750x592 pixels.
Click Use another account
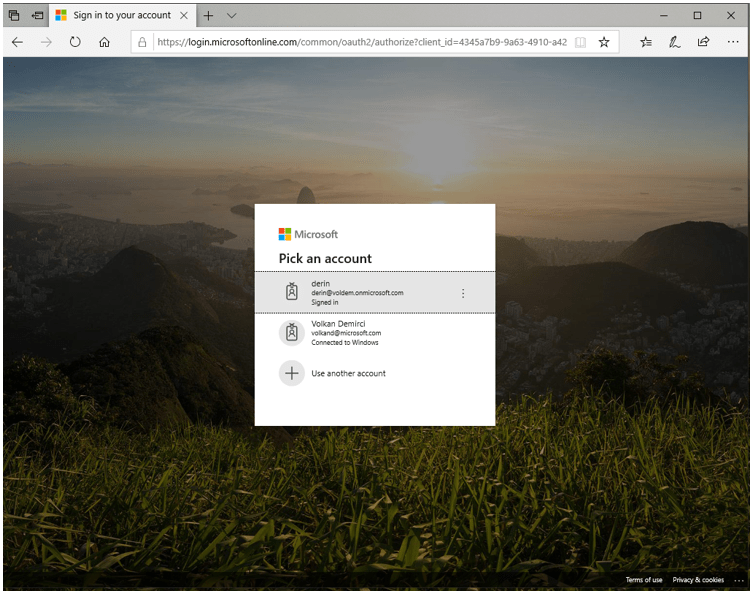click(348, 373)
